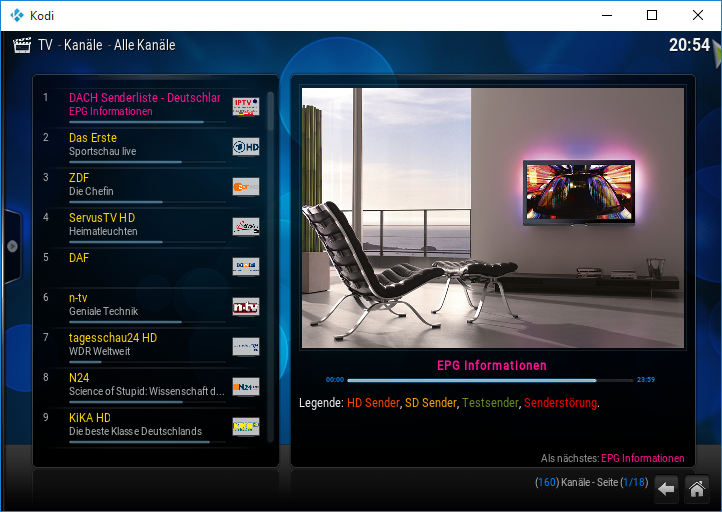Click the Senderstörung legend text
The image size is (722, 512).
(x=560, y=403)
